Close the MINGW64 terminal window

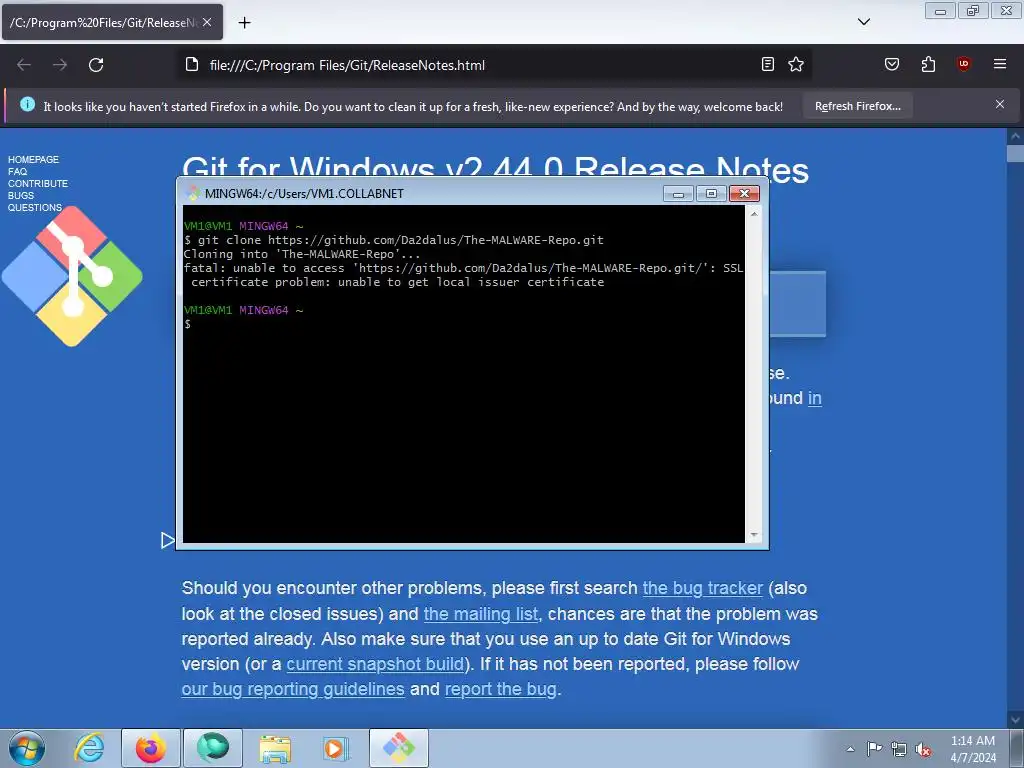click(x=744, y=194)
